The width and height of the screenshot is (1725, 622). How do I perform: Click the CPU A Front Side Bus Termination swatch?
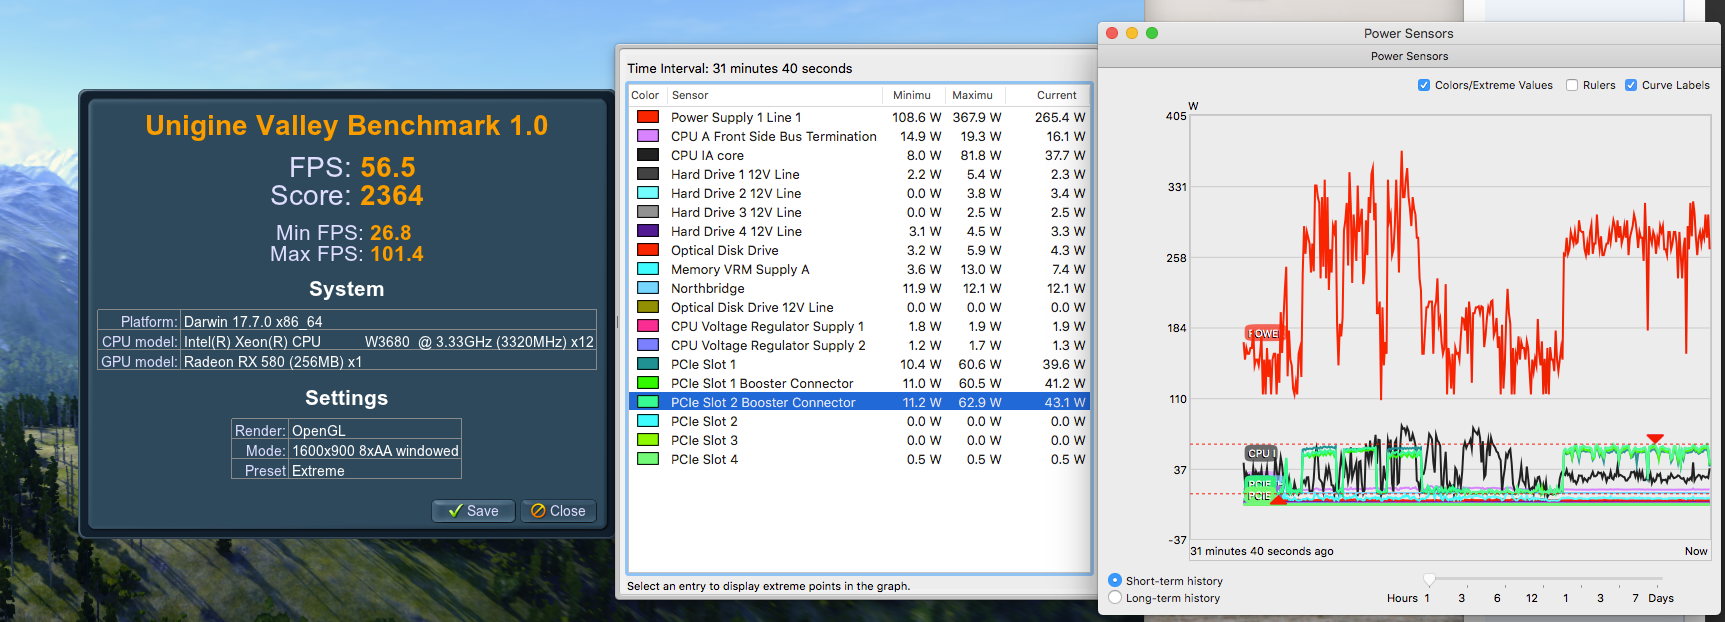(648, 136)
